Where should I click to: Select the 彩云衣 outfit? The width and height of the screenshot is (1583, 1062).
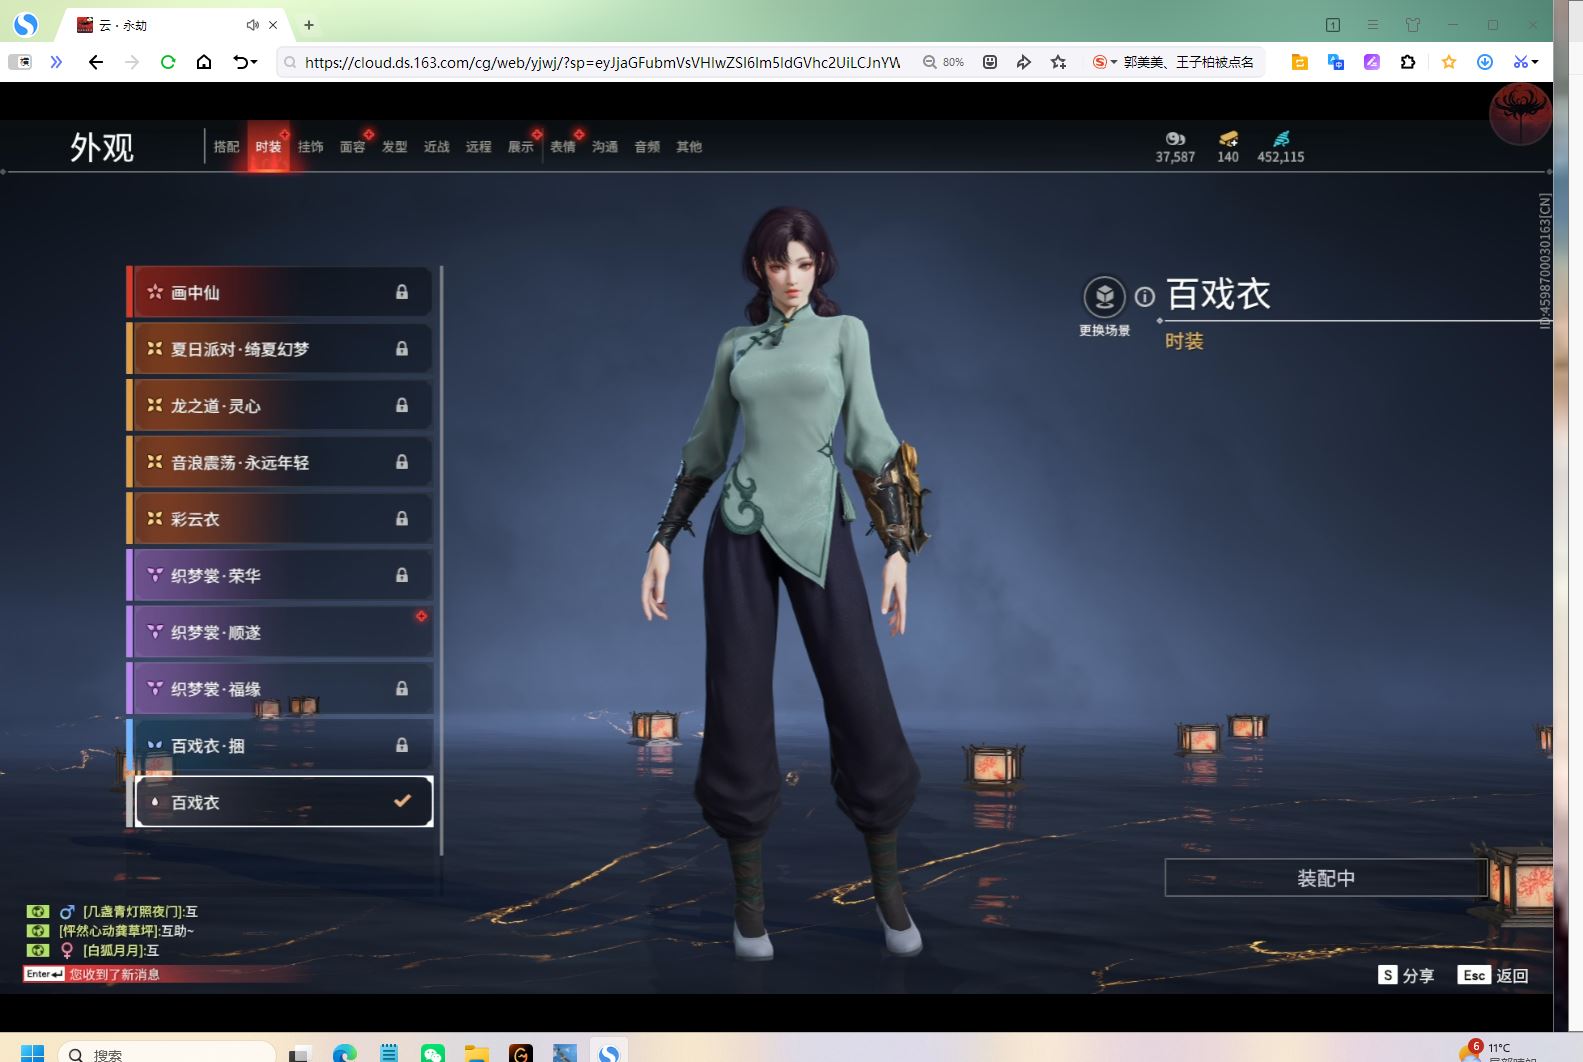pyautogui.click(x=280, y=519)
